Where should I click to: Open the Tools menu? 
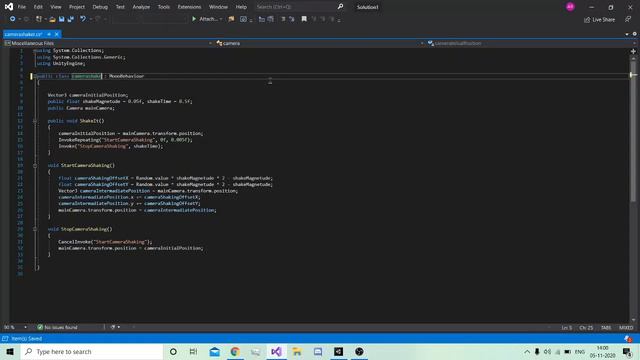164,7
